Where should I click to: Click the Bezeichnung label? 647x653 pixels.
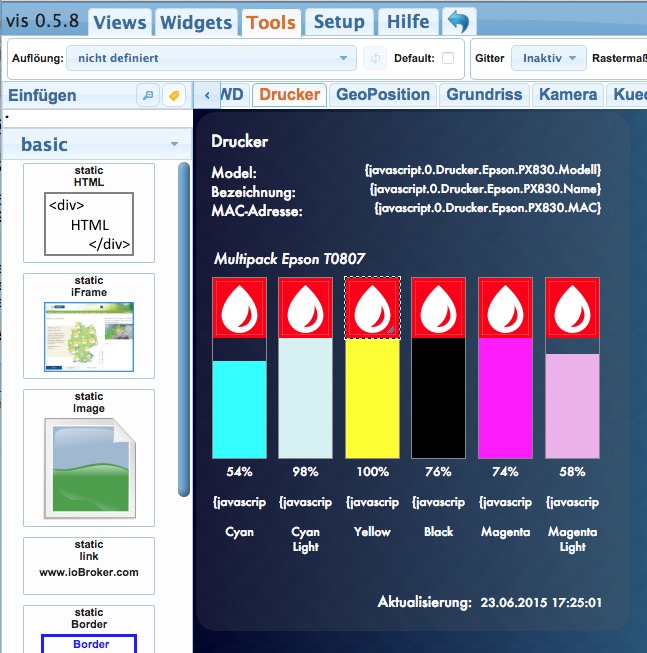(x=254, y=192)
